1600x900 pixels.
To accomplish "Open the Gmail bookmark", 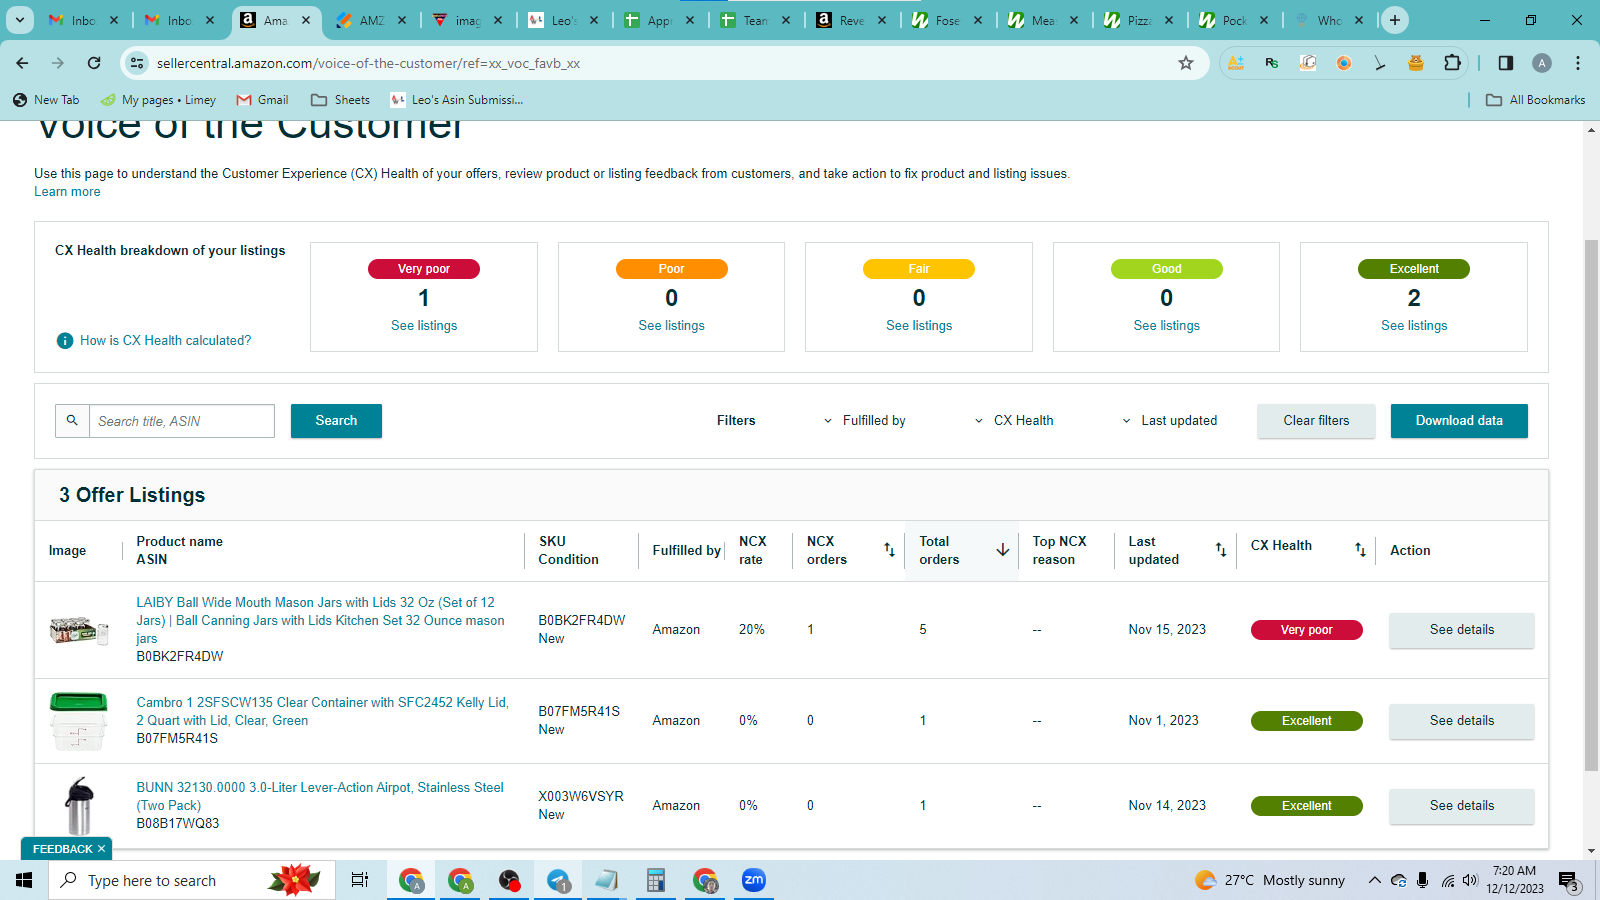I will click(x=262, y=100).
